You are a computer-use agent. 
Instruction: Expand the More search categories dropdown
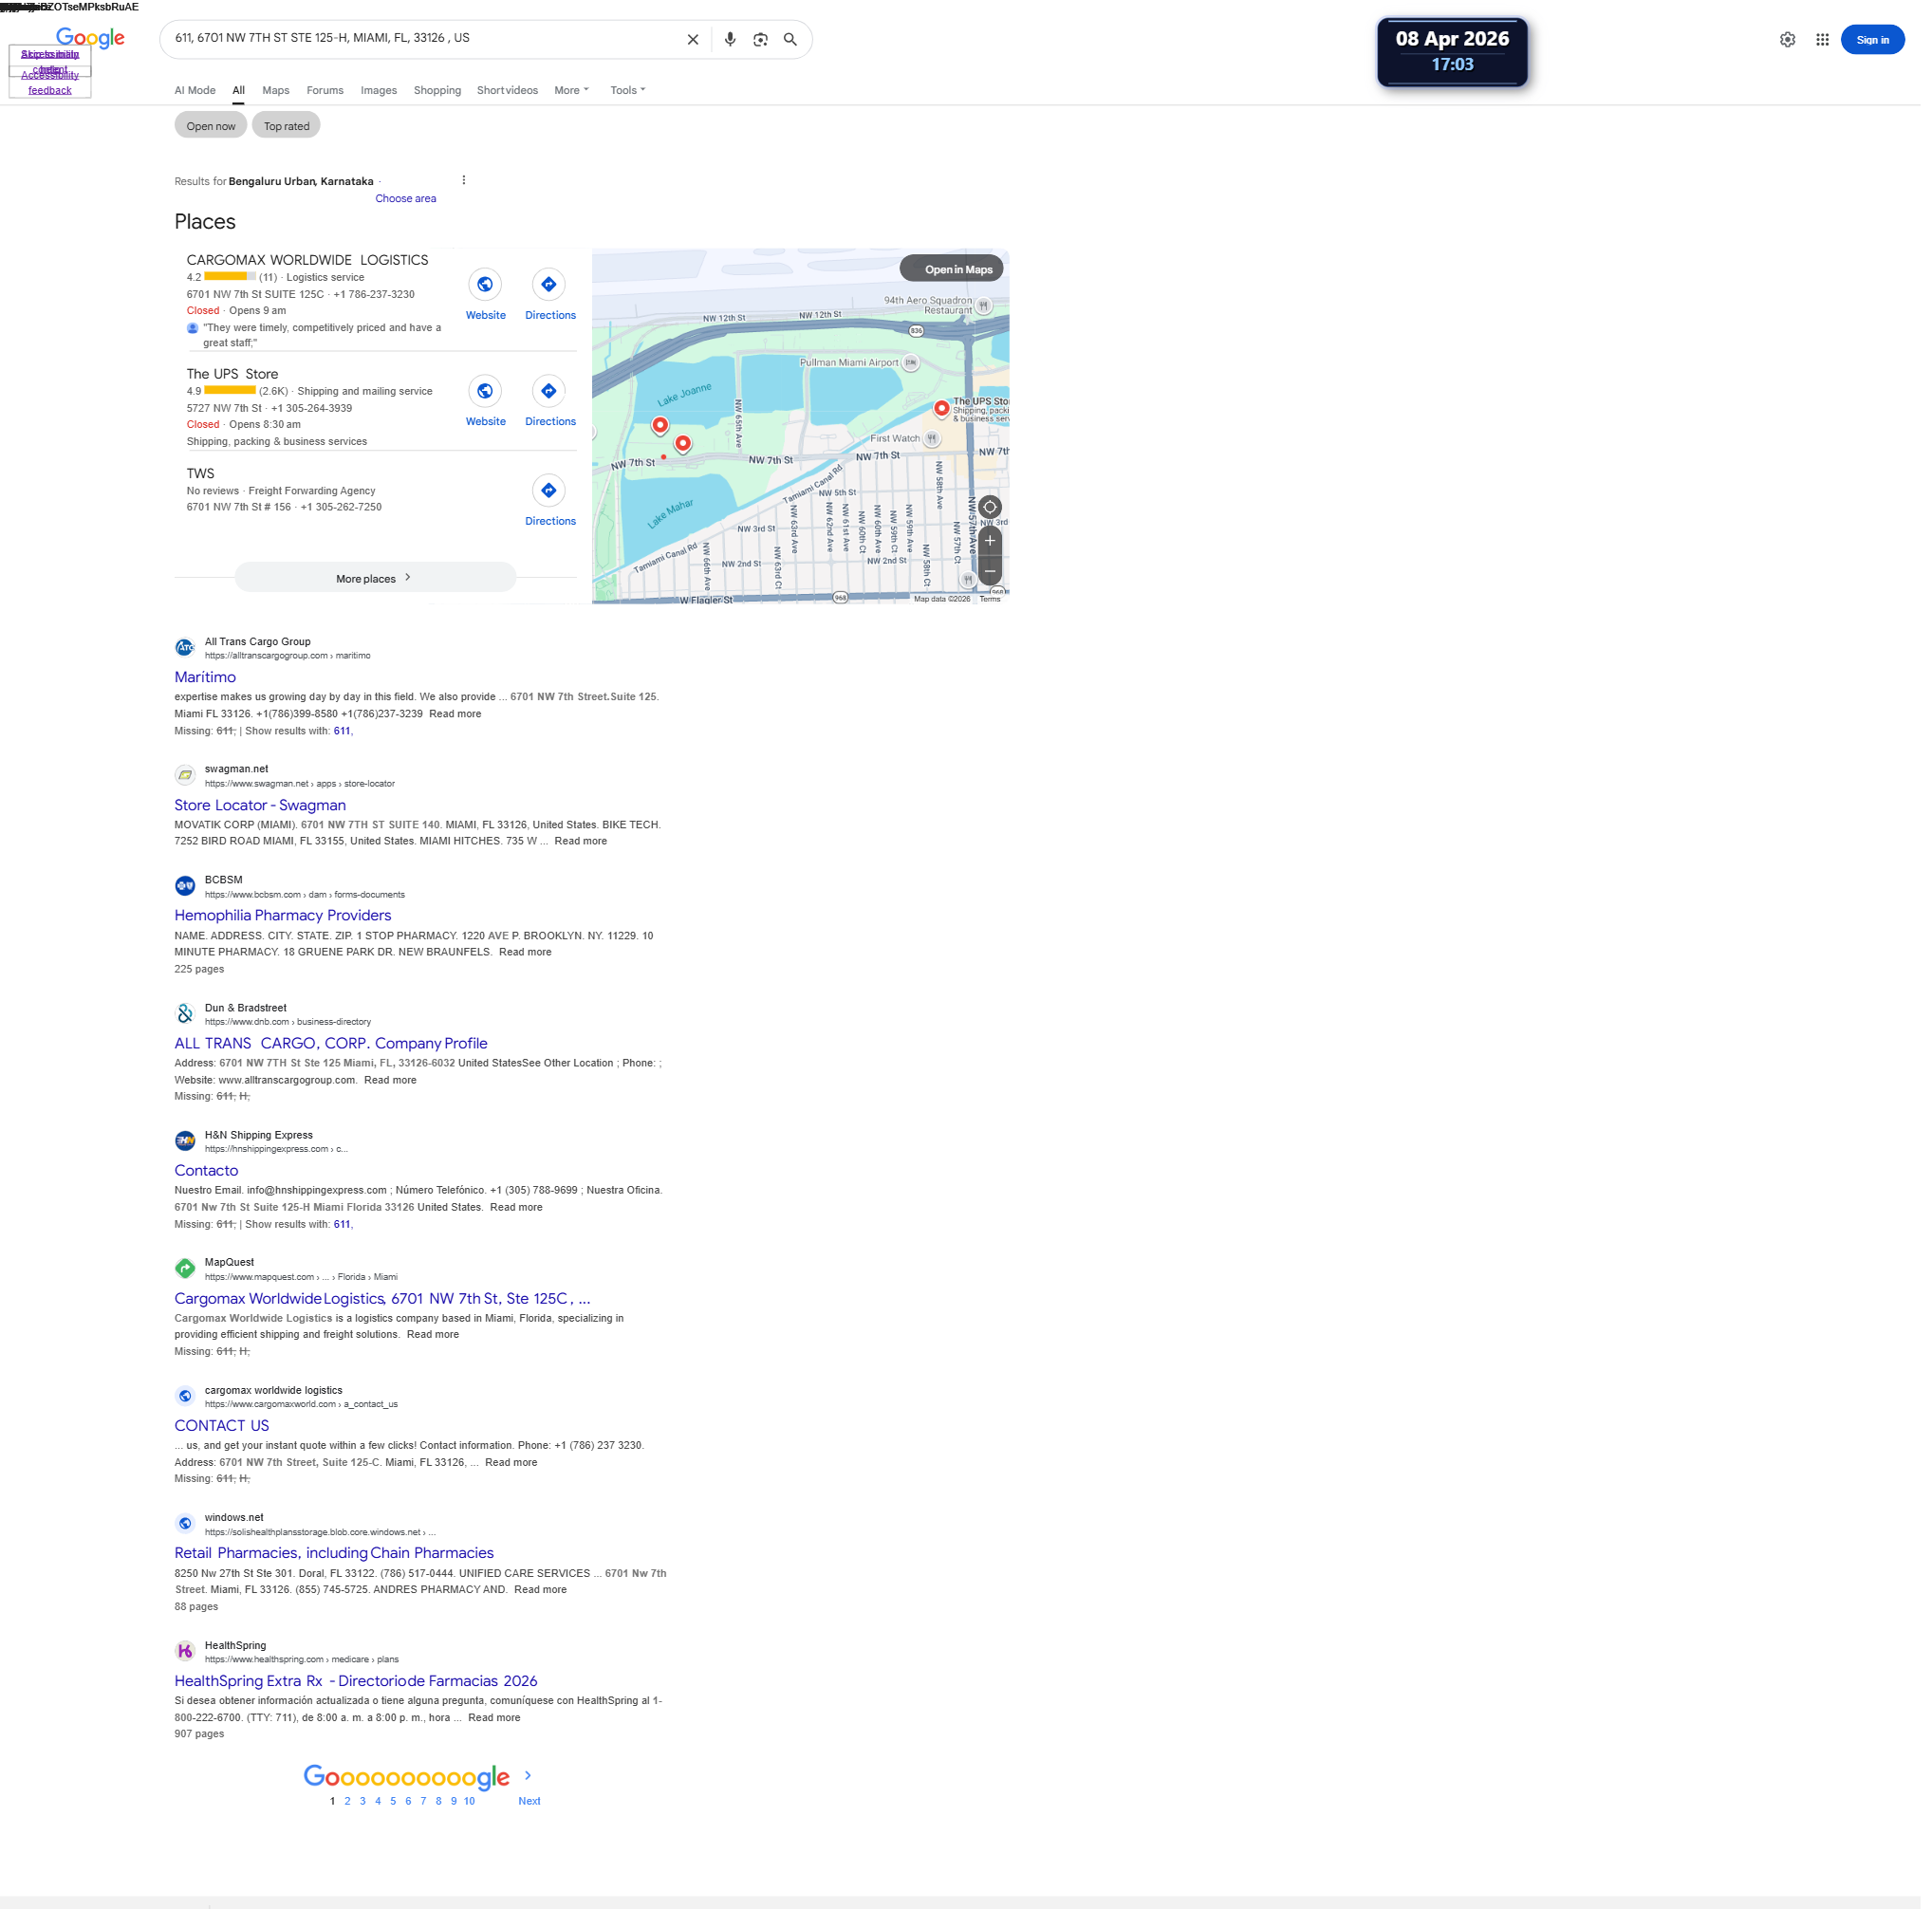click(x=571, y=91)
